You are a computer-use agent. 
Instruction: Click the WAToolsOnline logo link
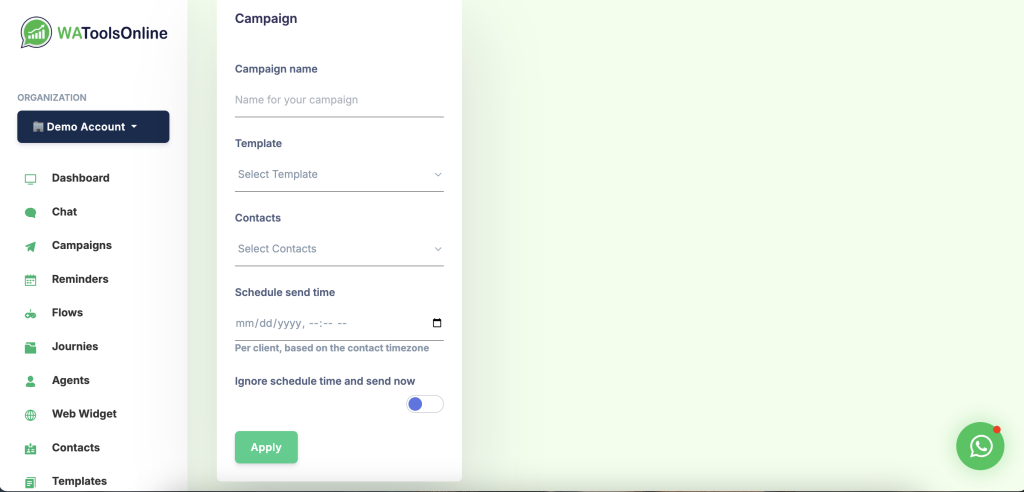(94, 33)
